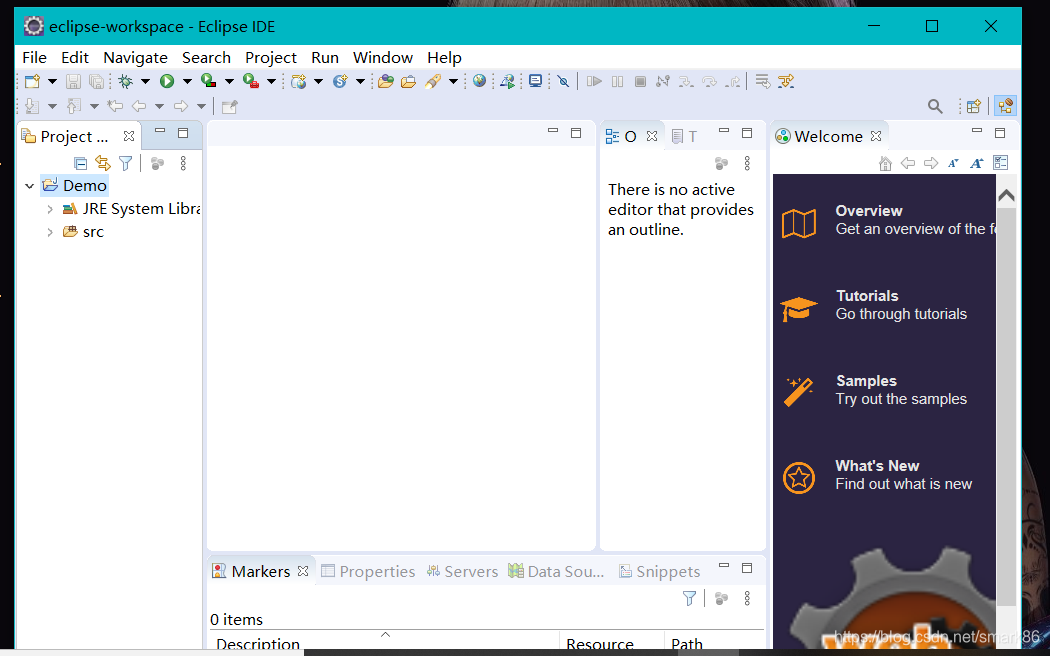Viewport: 1050px width, 656px height.
Task: Click the Drop to Frame icon
Action: 763,82
